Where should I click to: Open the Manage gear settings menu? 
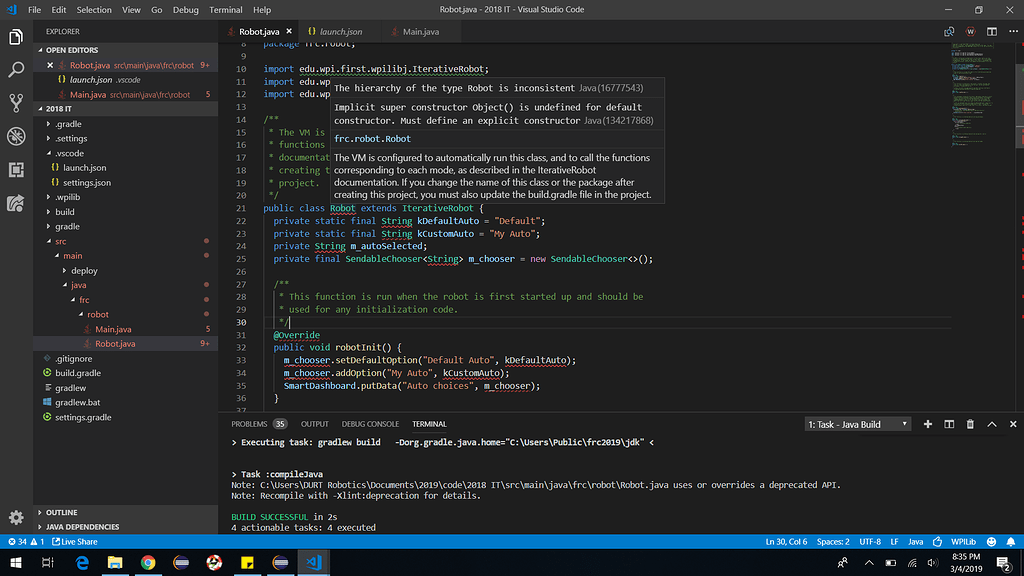(16, 518)
